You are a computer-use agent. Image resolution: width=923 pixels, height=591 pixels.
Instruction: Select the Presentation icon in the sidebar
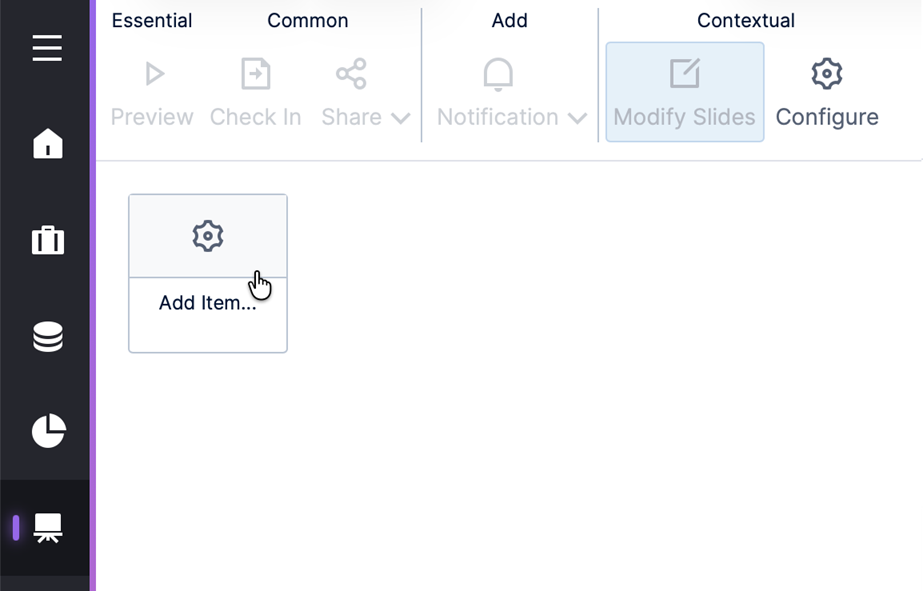[46, 528]
